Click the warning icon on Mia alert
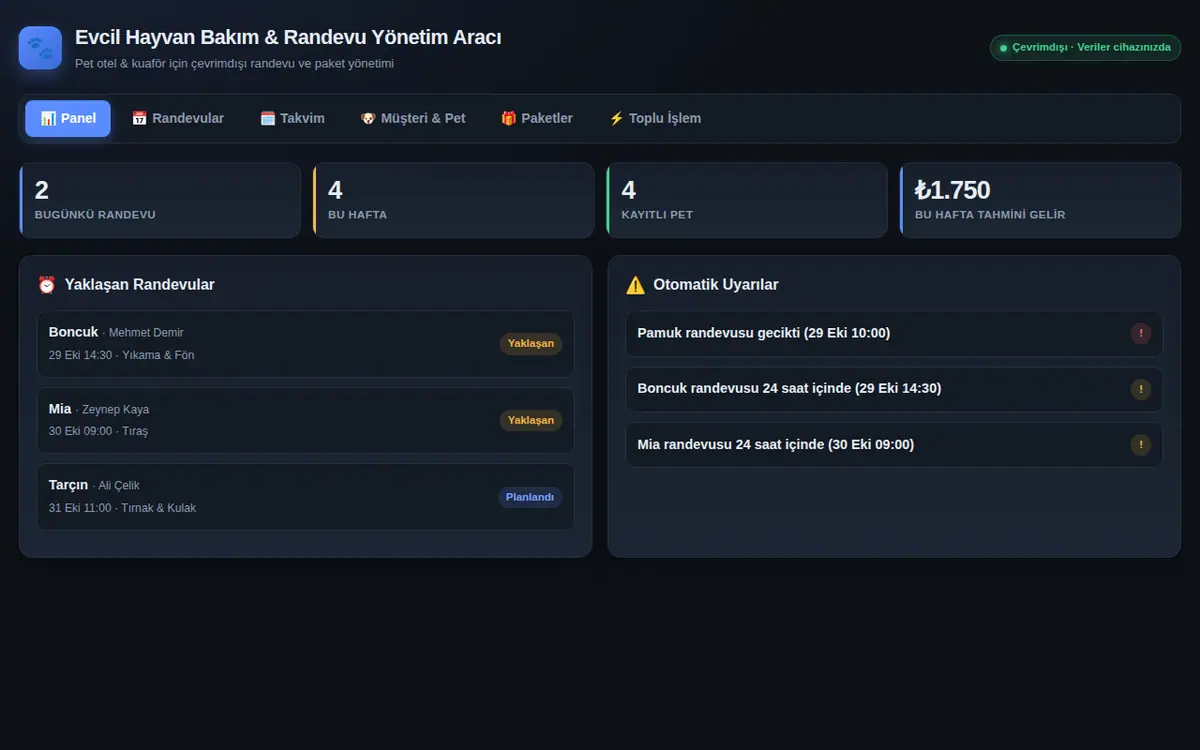 (1140, 445)
